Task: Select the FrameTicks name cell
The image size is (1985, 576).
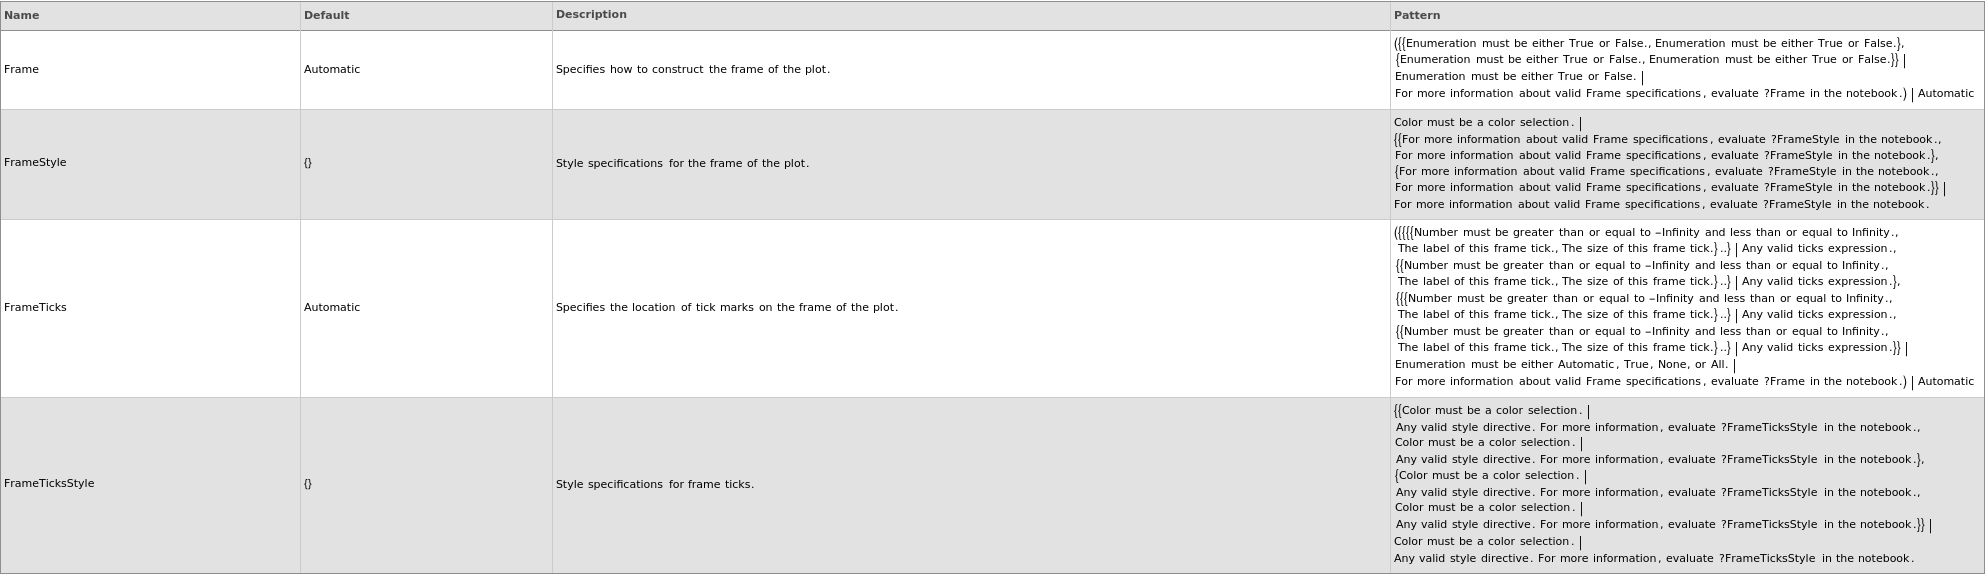Action: pos(35,308)
